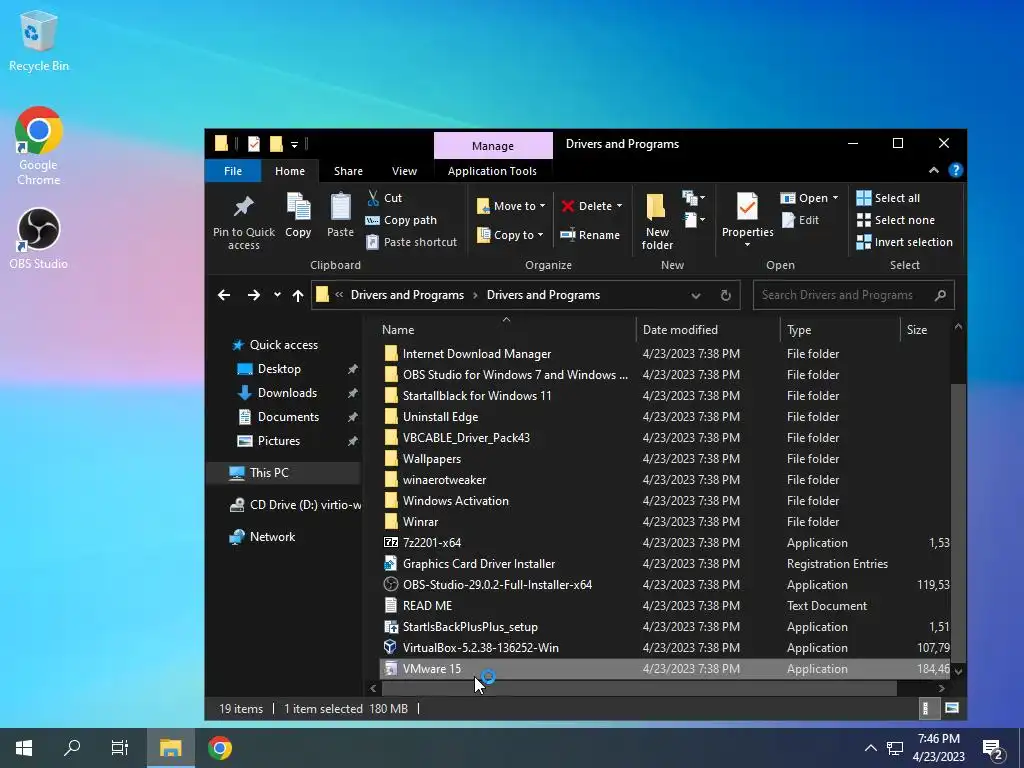Switch to the View tab
Screen dimensions: 1024x768
[x=404, y=171]
